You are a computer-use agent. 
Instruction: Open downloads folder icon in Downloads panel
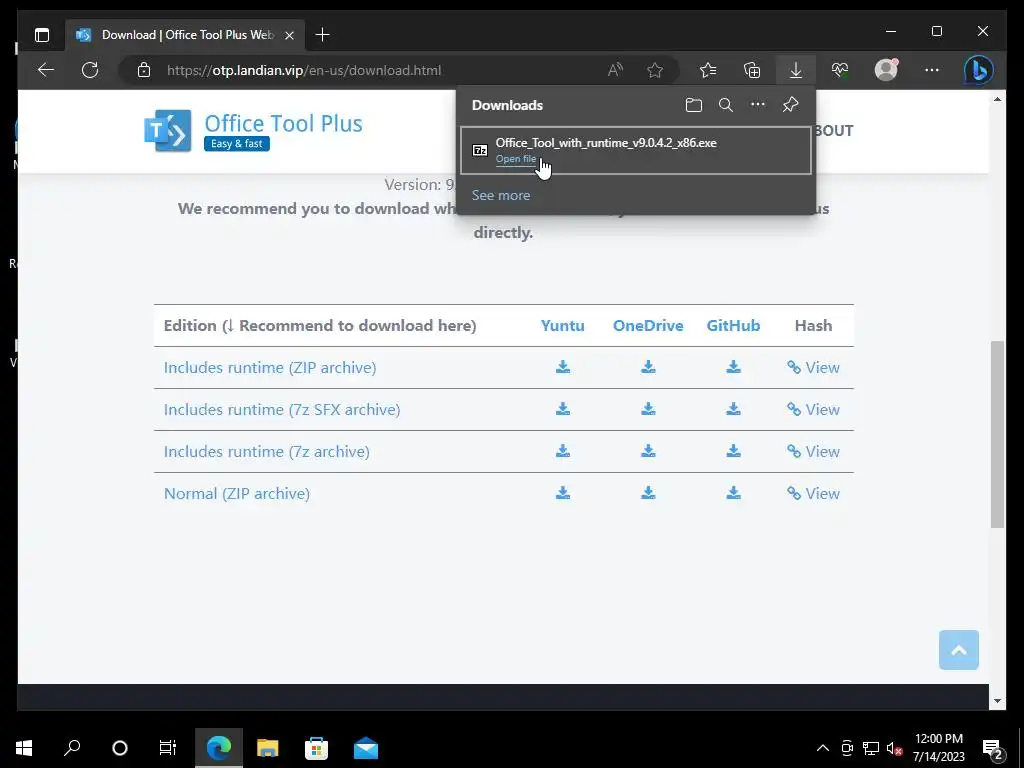coord(694,105)
